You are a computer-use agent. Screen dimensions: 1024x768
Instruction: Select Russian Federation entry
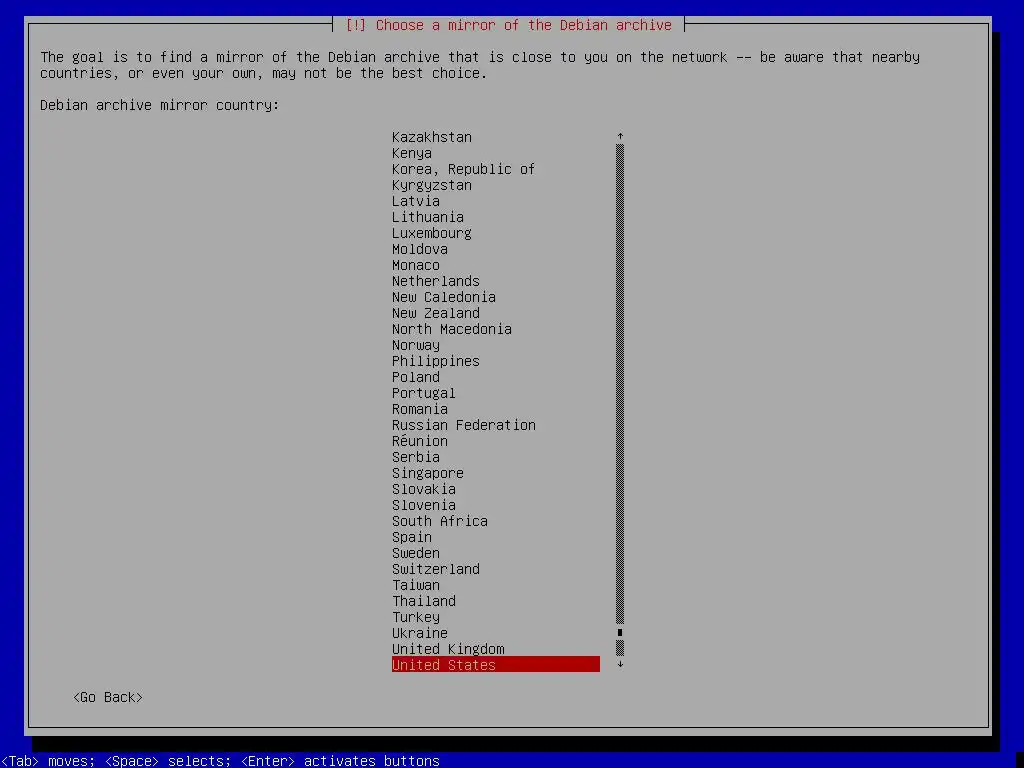click(x=464, y=425)
